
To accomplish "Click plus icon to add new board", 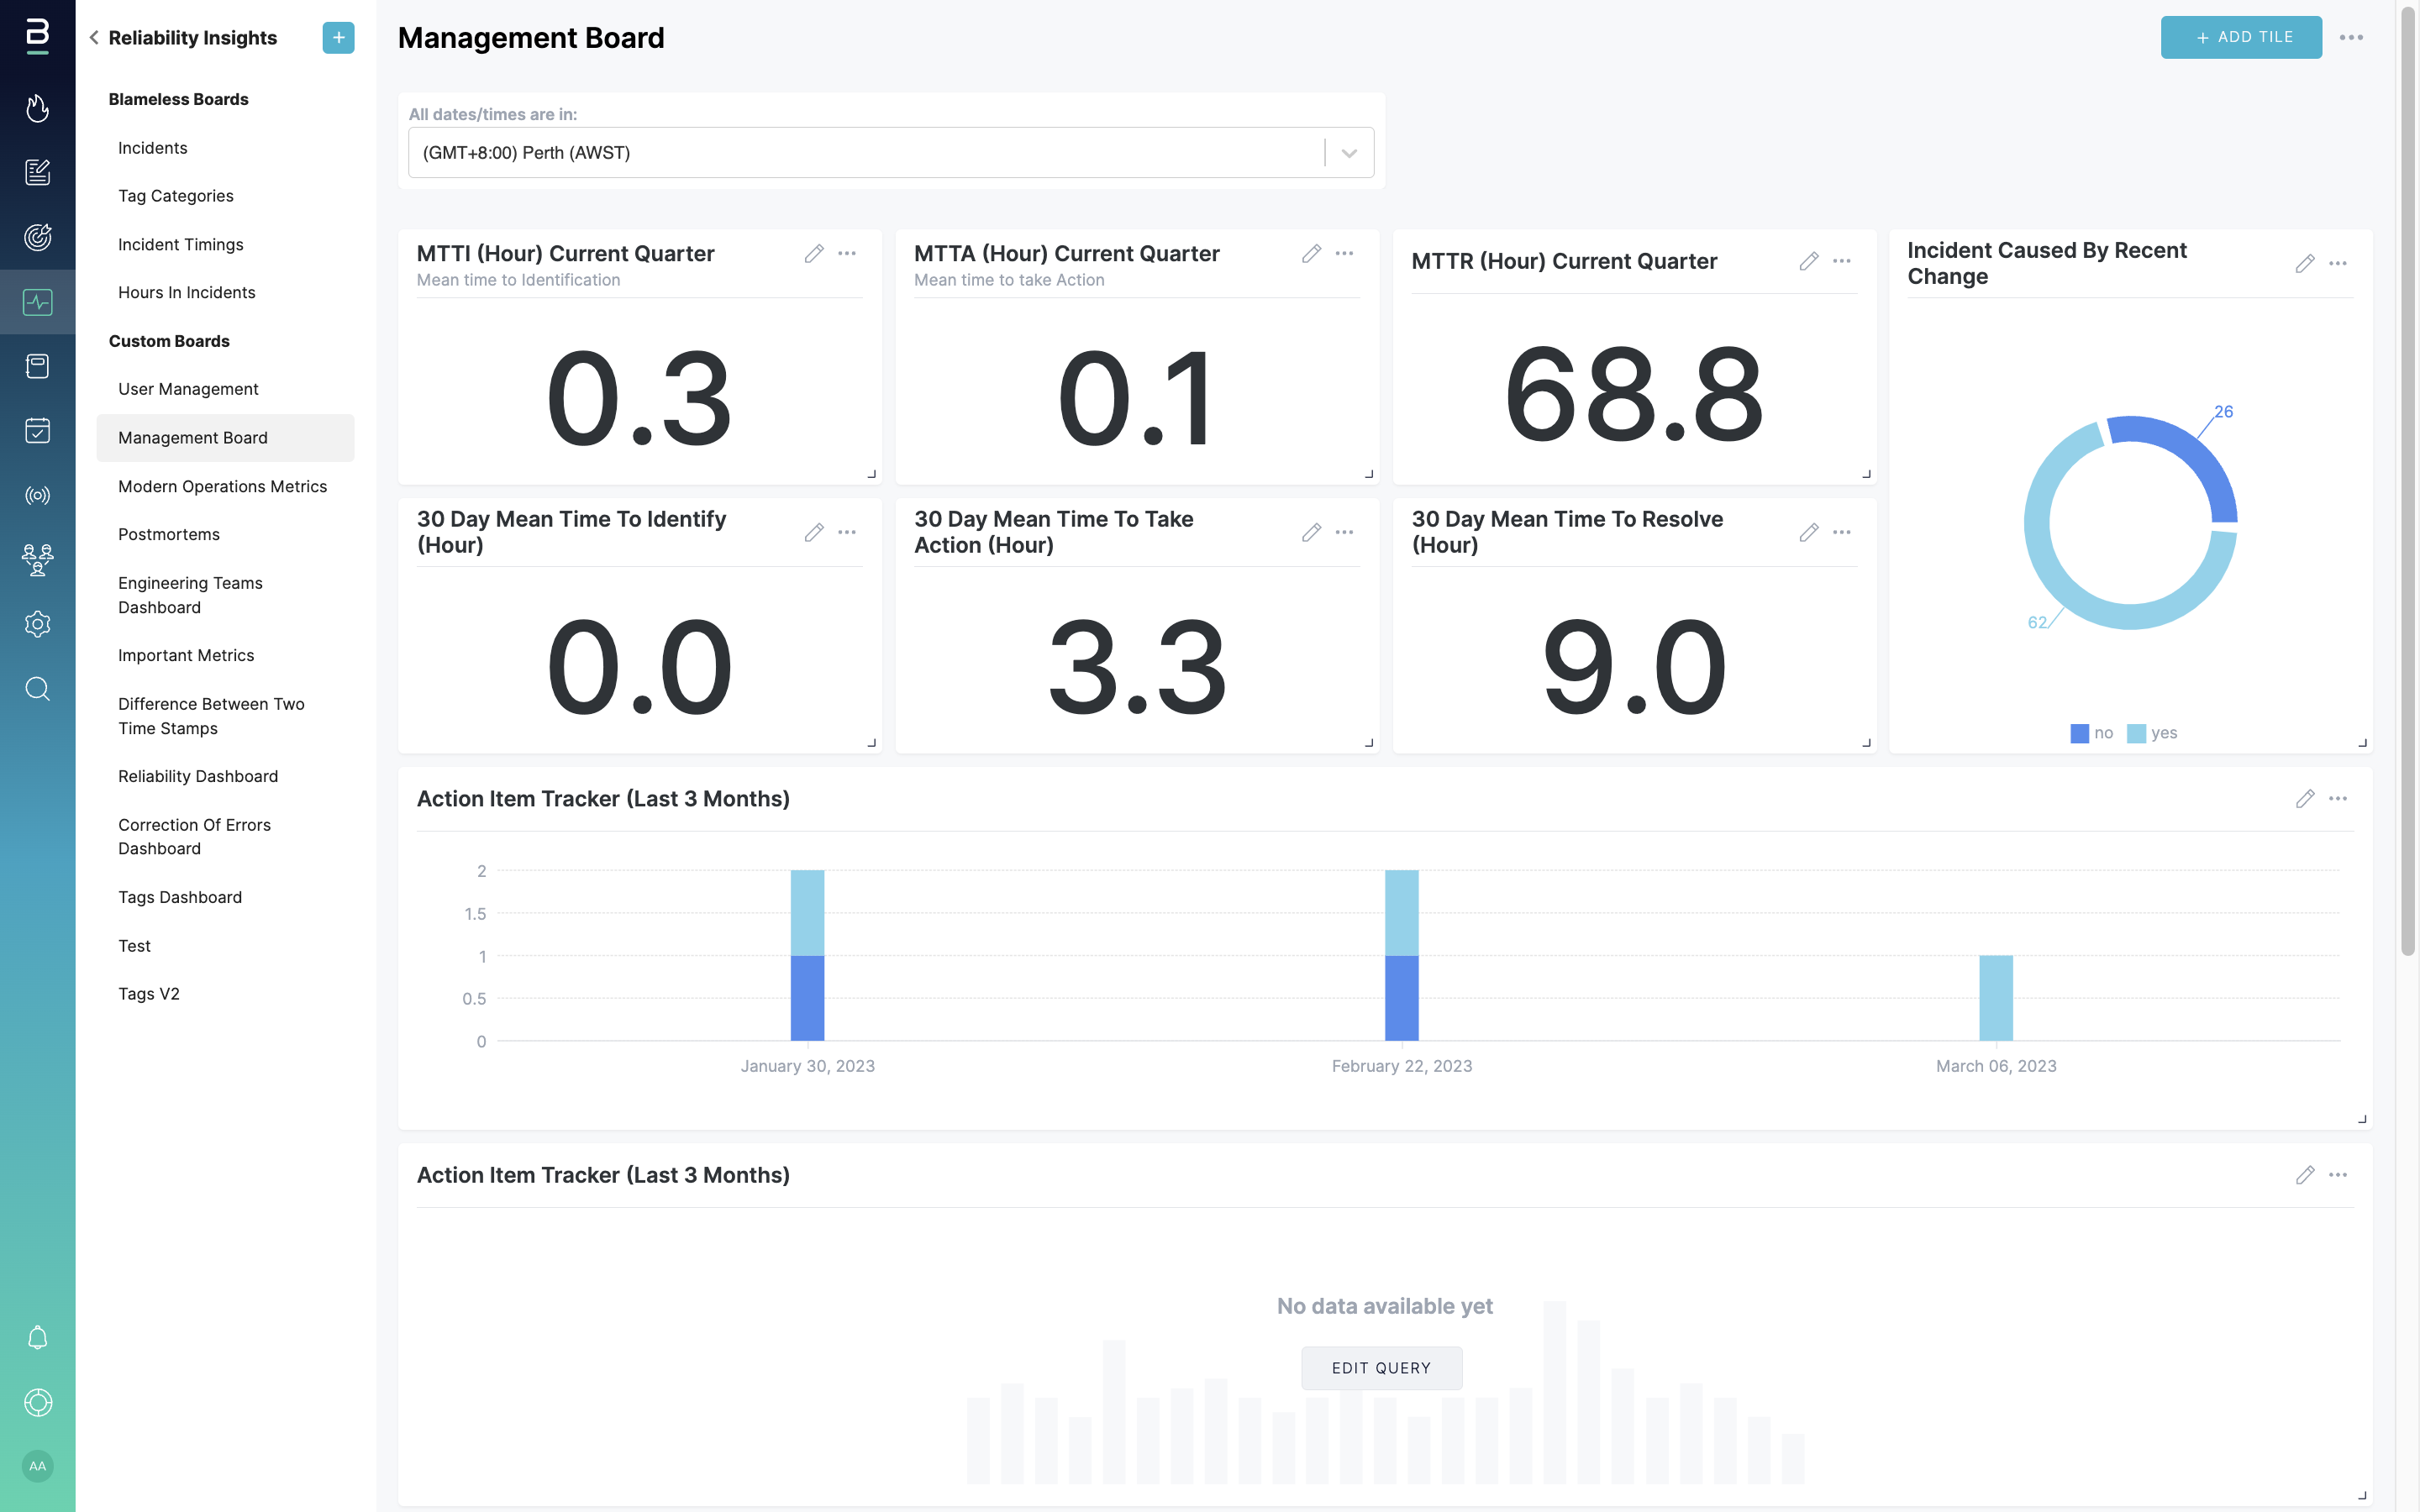I will tap(338, 38).
